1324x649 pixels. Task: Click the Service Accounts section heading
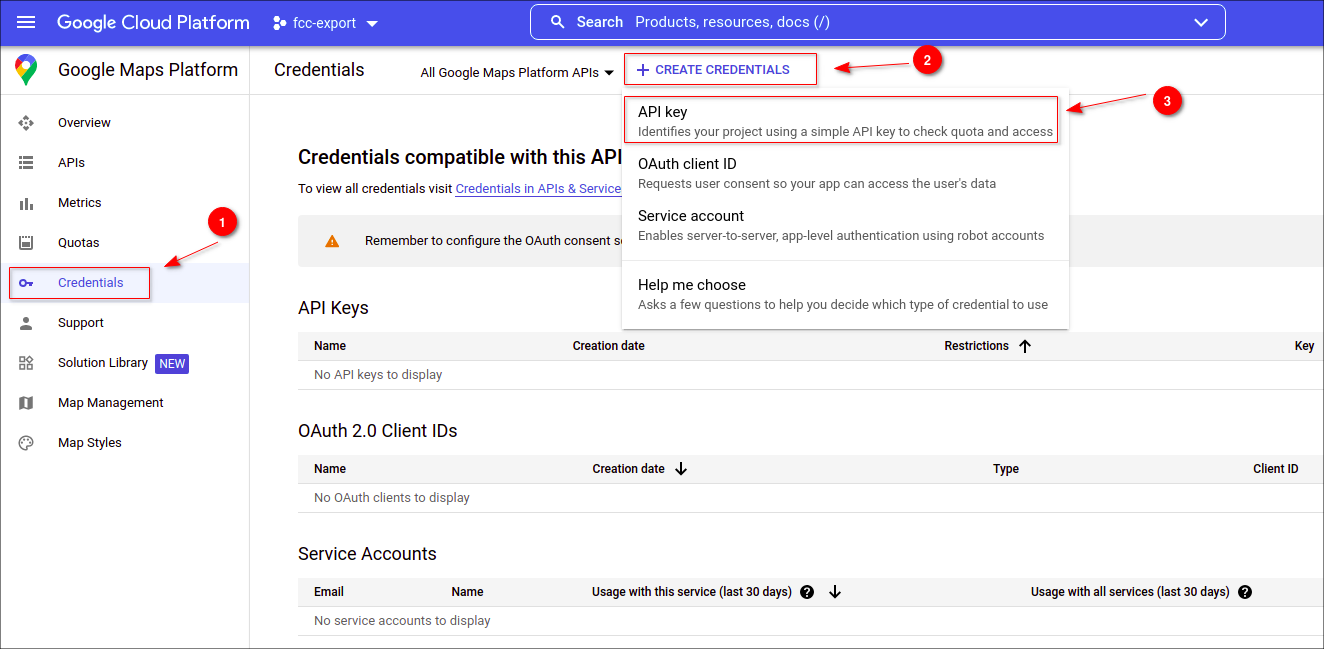click(367, 554)
